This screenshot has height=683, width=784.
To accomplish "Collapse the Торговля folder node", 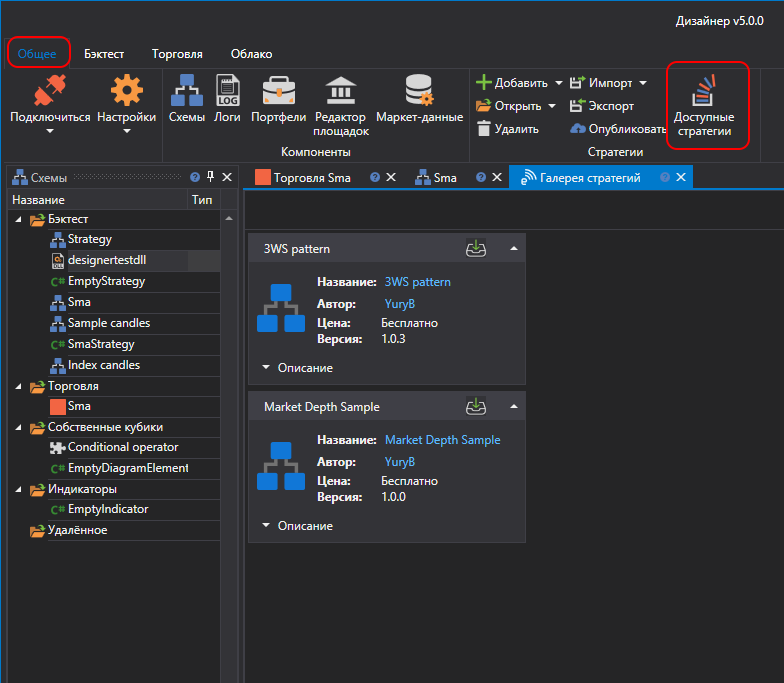I will [x=18, y=386].
